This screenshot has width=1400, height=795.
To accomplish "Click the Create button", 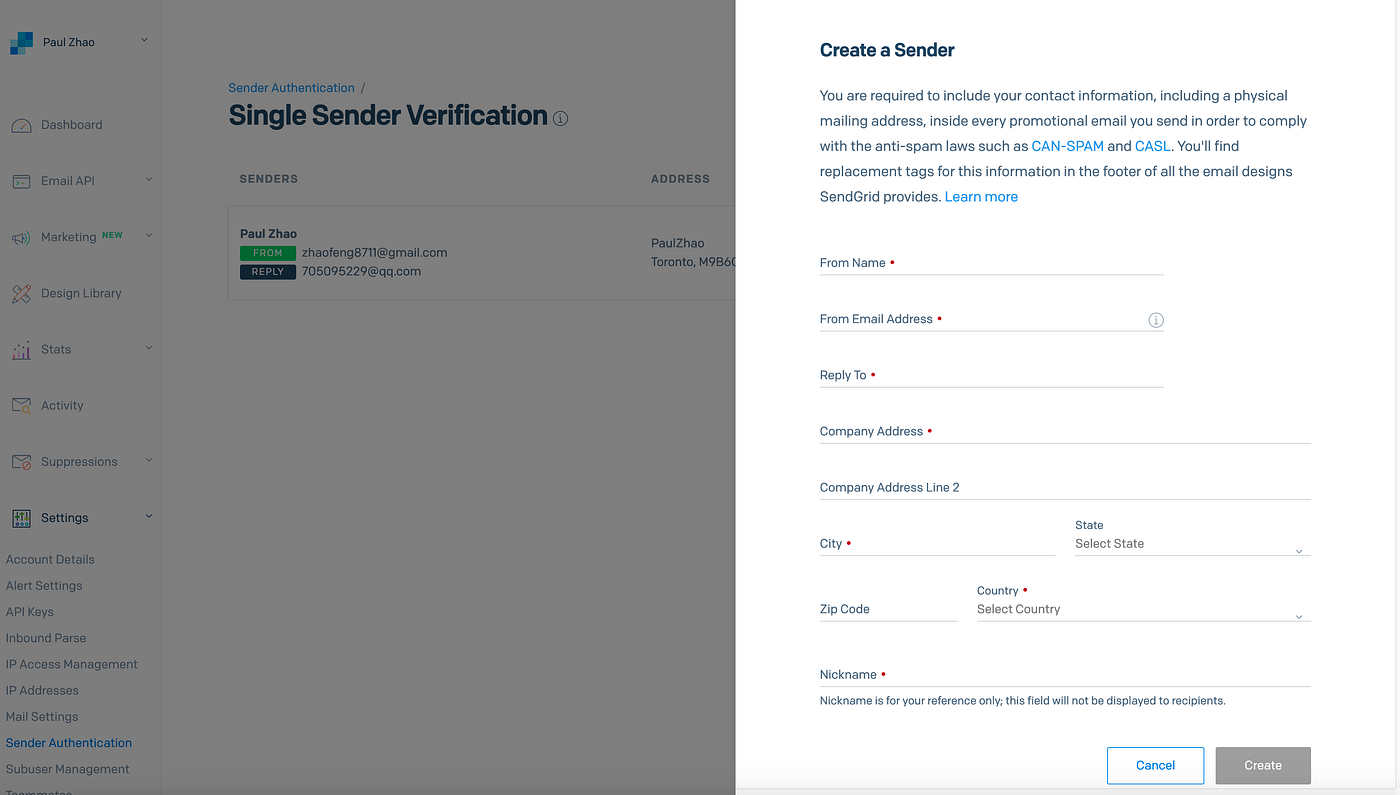I will 1262,765.
